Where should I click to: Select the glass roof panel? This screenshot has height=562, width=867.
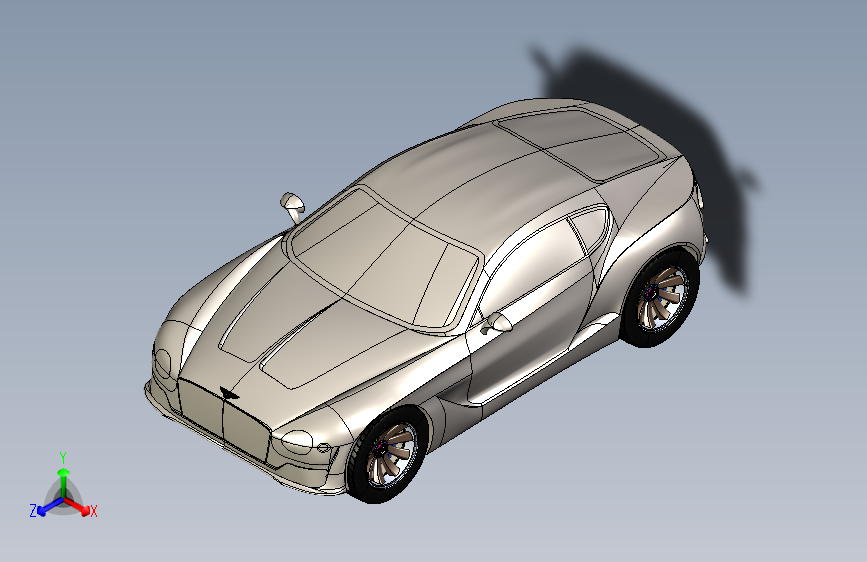[x=578, y=144]
